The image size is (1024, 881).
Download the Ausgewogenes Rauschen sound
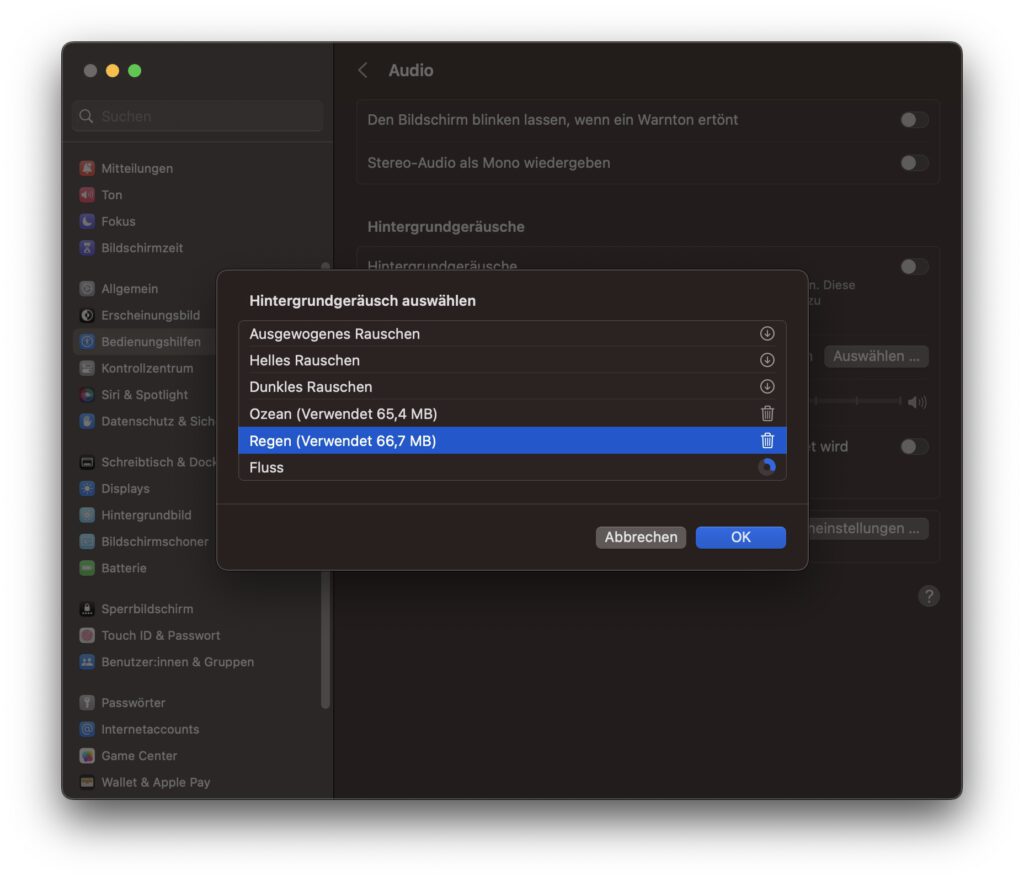point(767,334)
